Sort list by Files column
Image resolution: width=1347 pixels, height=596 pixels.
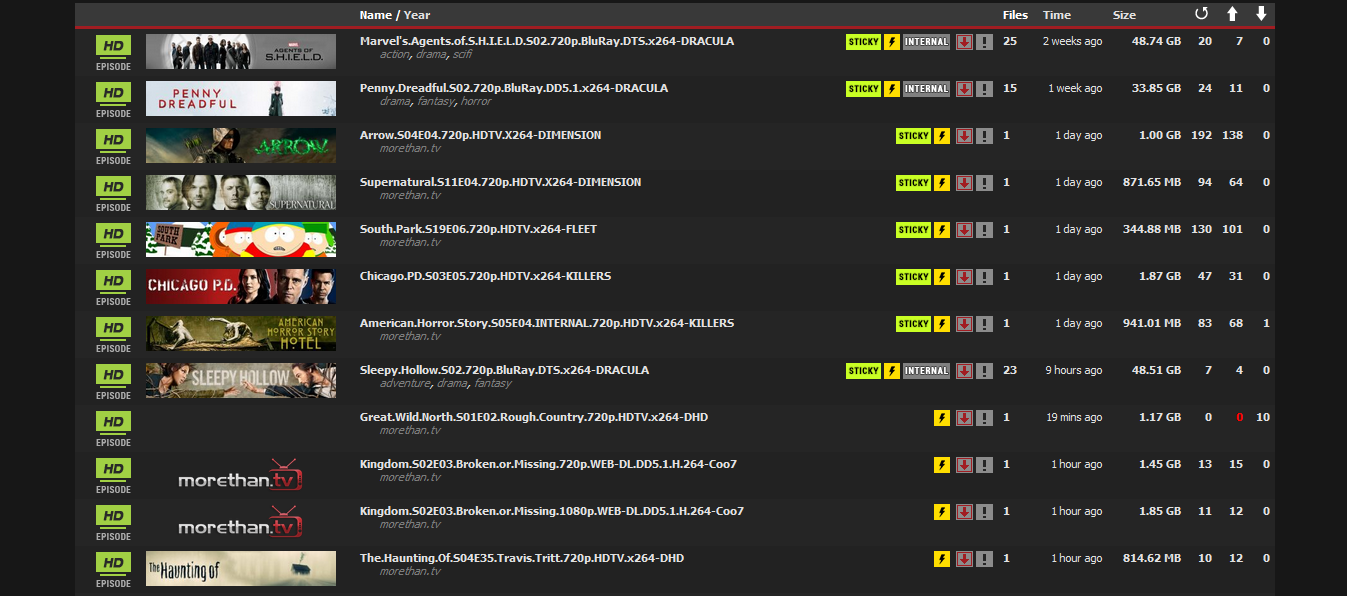[1015, 15]
